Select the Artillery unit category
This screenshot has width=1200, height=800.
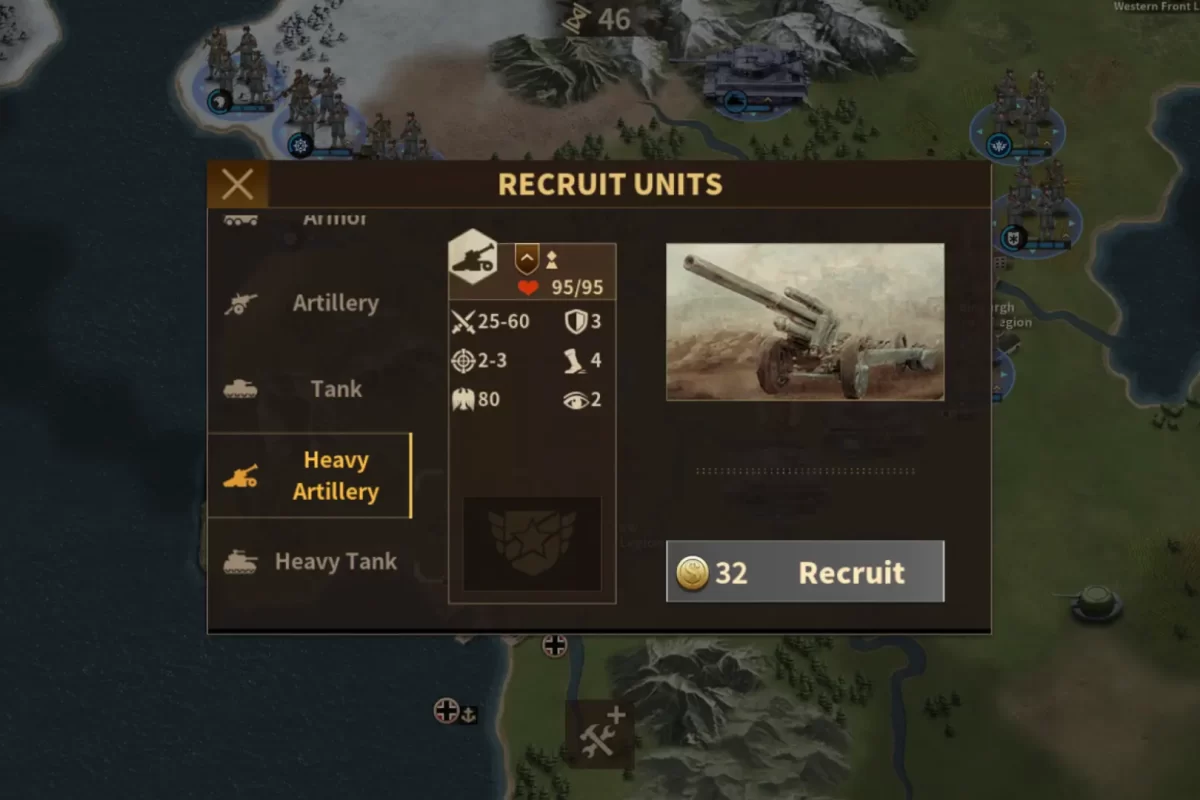[309, 303]
